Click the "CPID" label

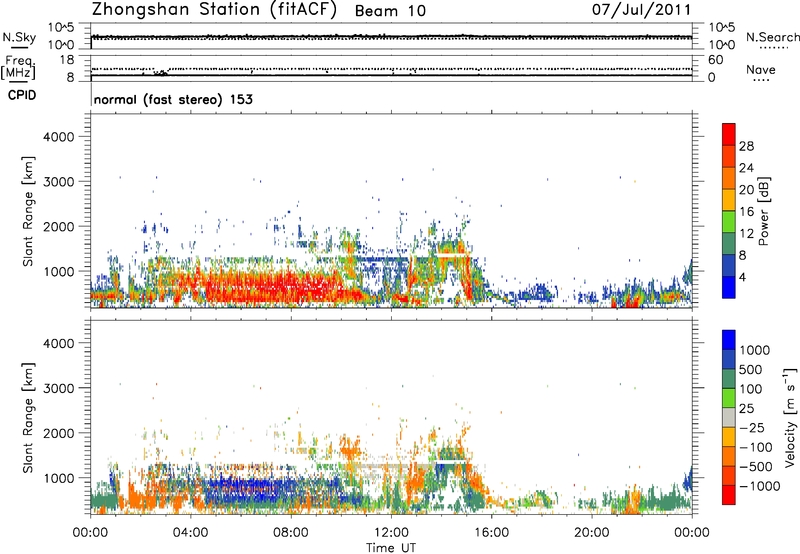22,95
